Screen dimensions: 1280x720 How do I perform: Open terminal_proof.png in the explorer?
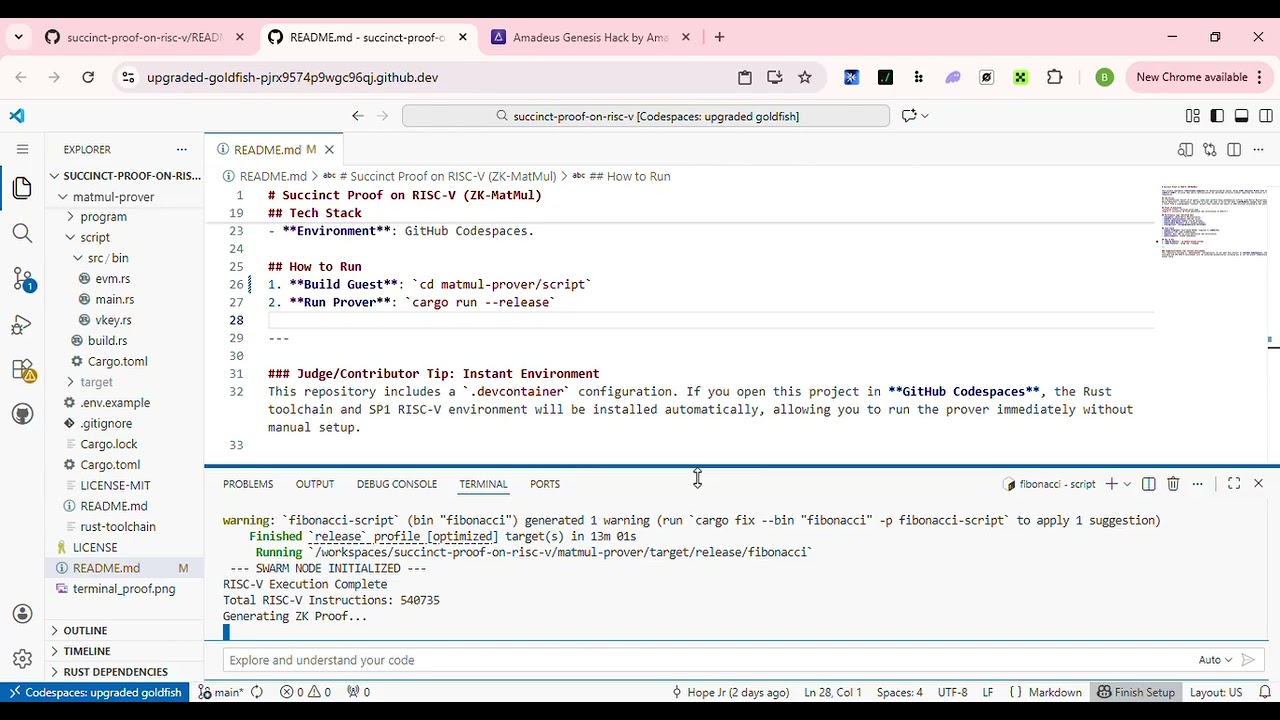coord(124,589)
